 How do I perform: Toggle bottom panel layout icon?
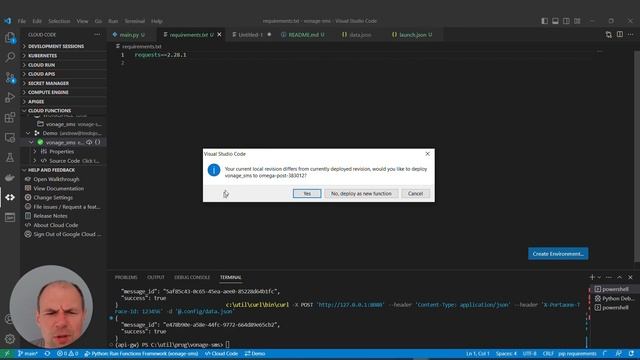tap(556, 21)
